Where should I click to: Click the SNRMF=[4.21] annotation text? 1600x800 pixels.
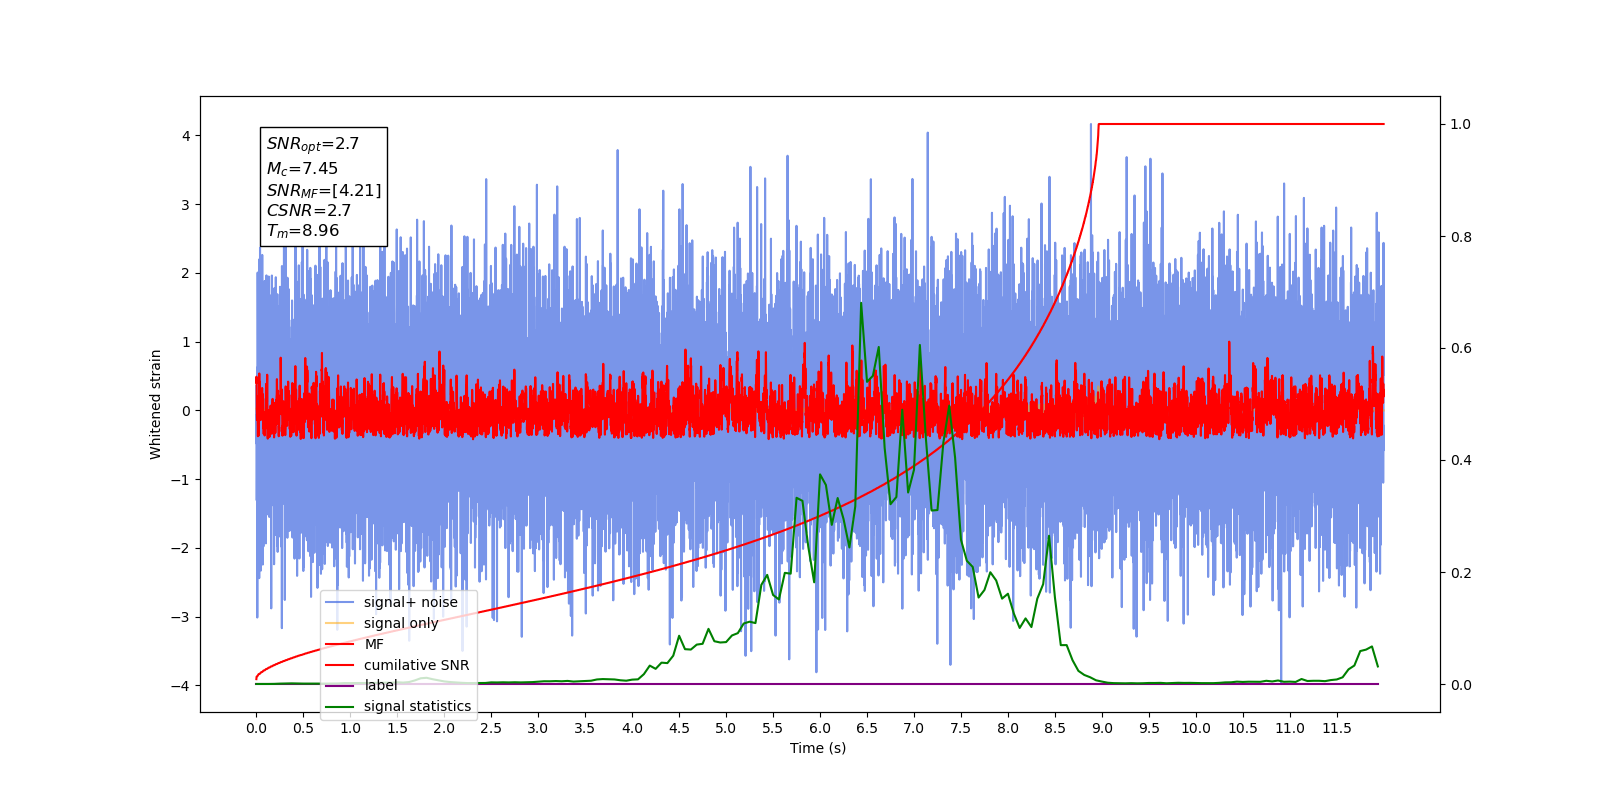[324, 190]
